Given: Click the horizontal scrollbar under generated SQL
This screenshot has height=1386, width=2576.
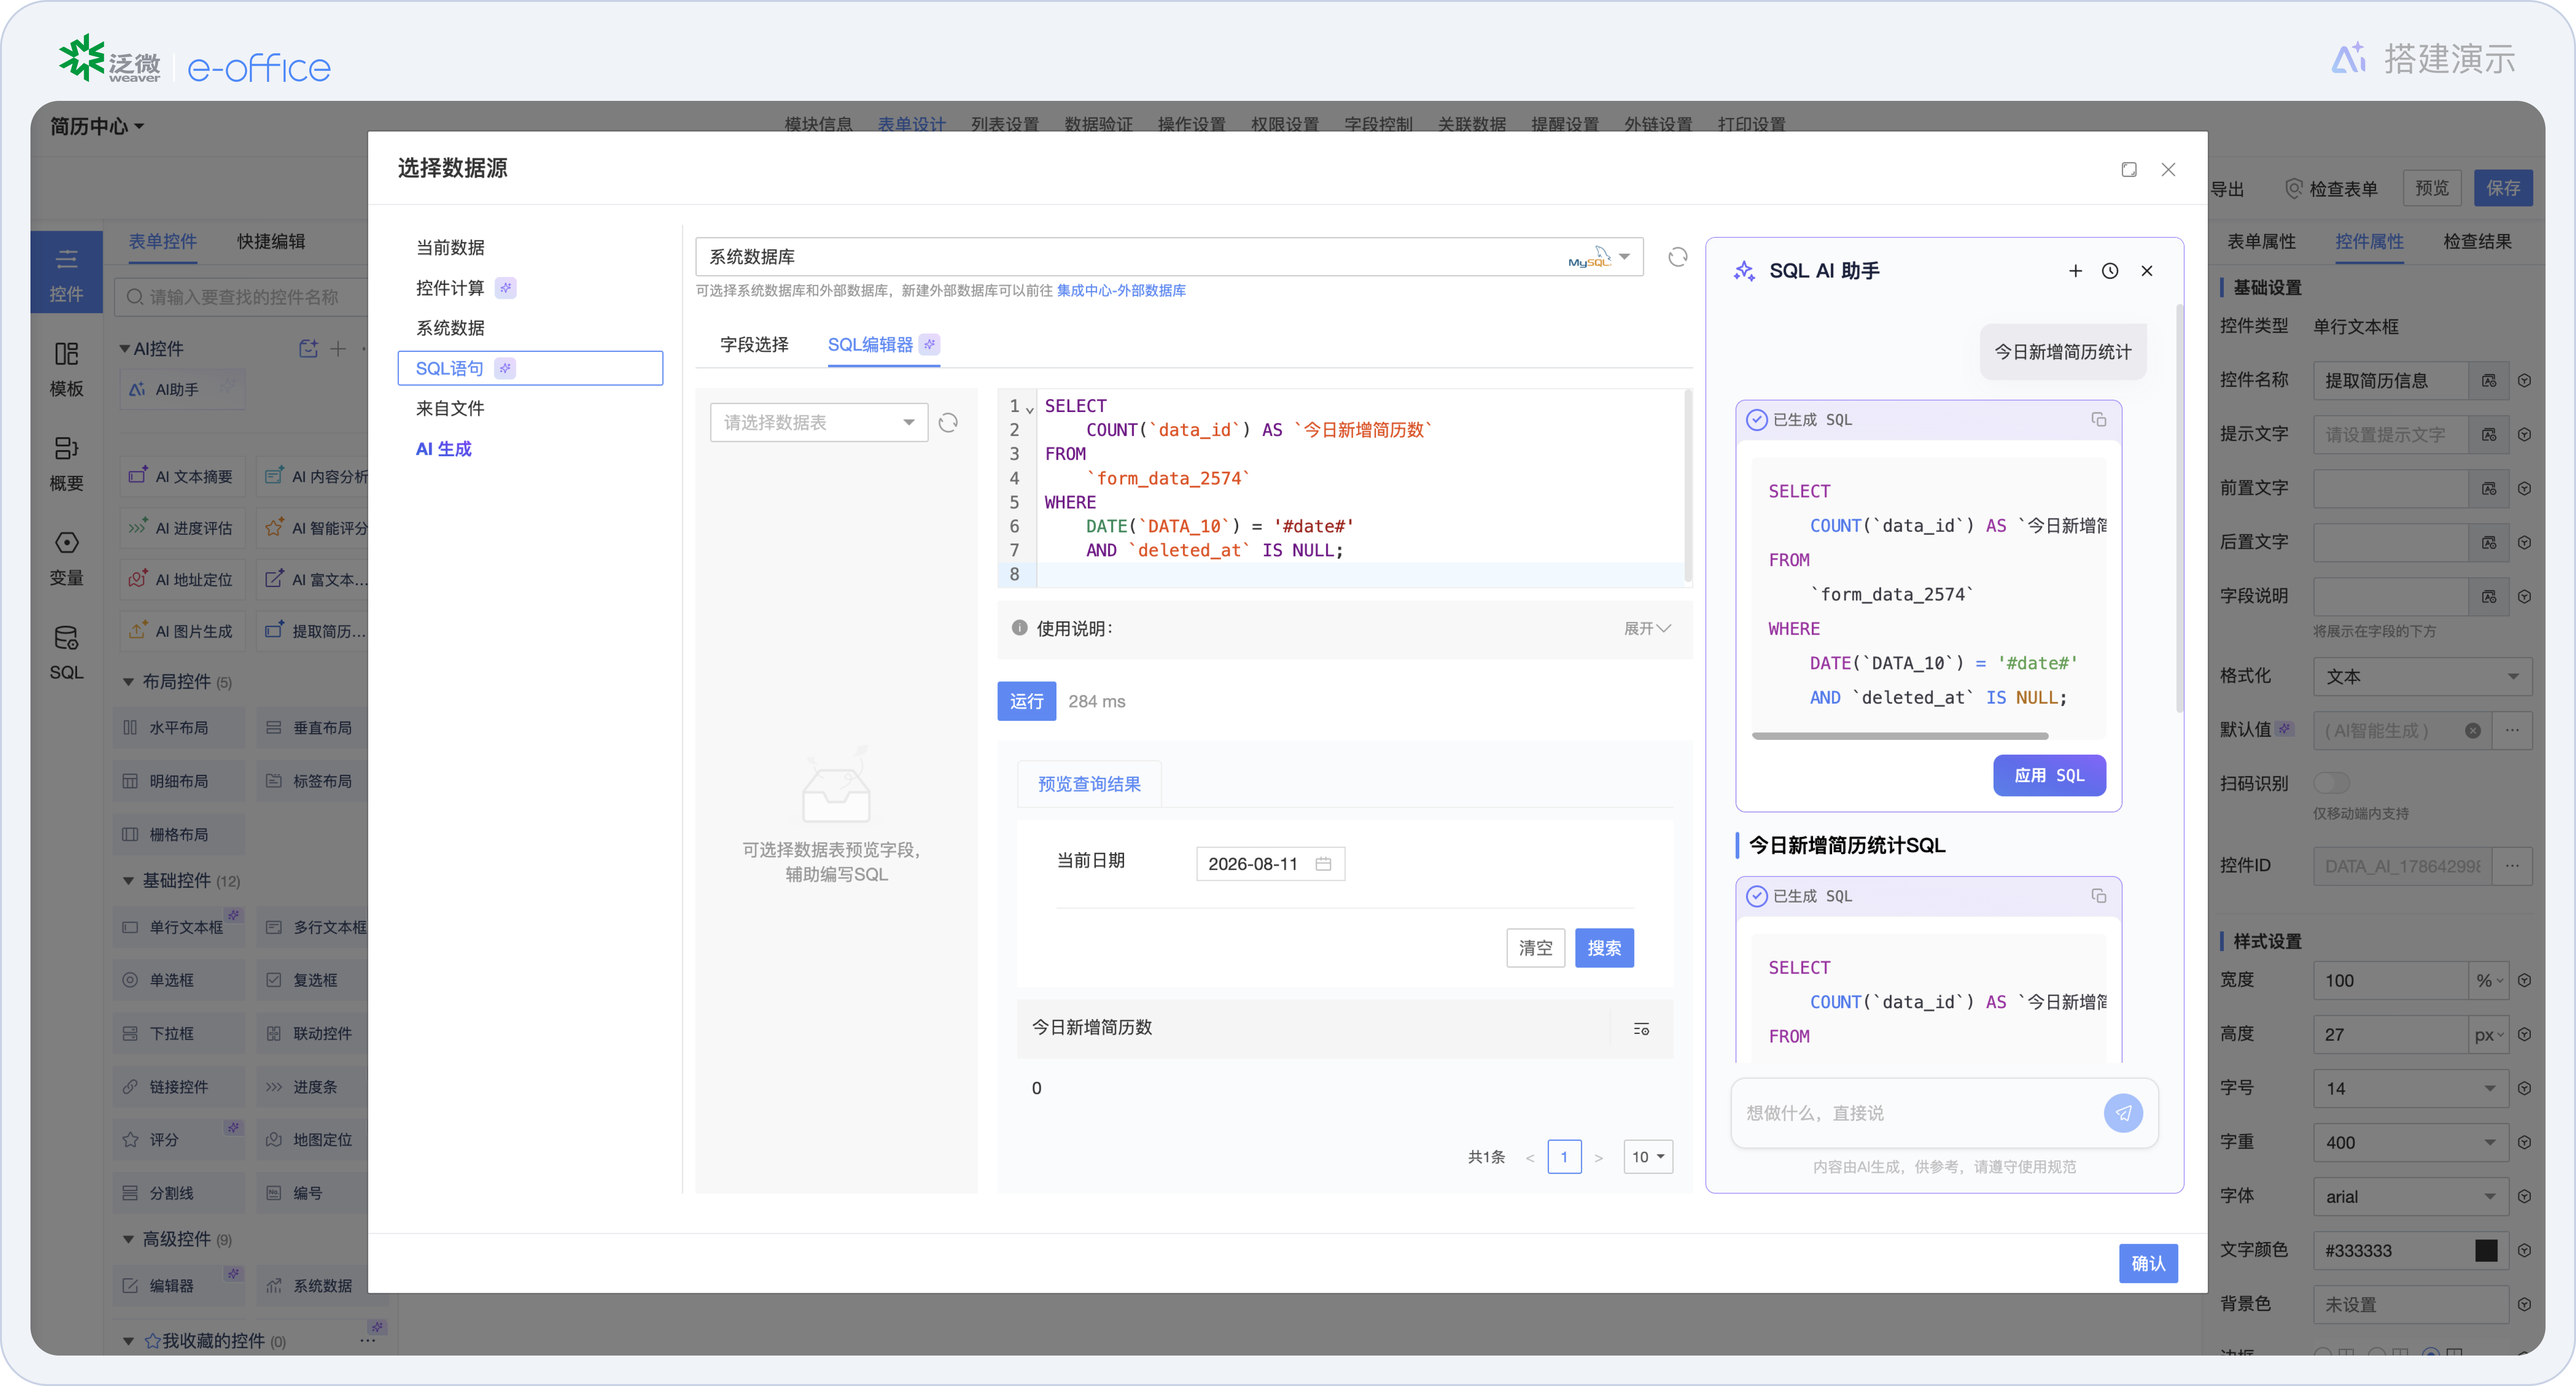Looking at the screenshot, I should 1900,736.
